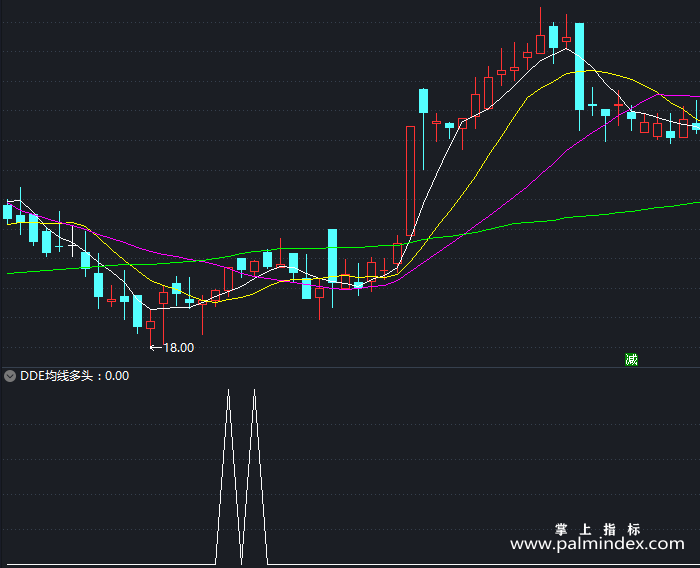Click the 18.00 low price label
This screenshot has width=700, height=568.
click(x=178, y=348)
